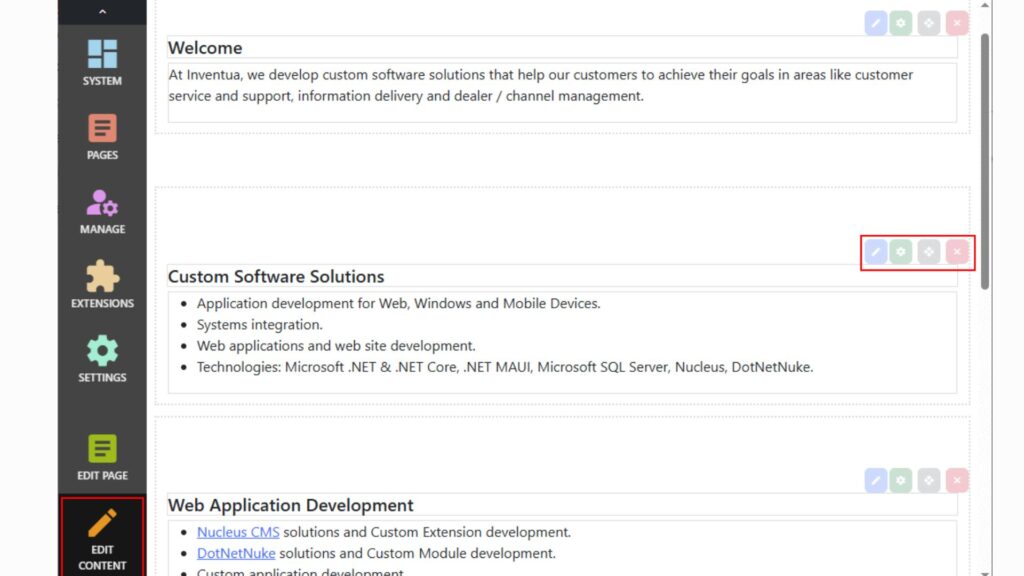Click move icon for Web Application Development

tap(929, 480)
